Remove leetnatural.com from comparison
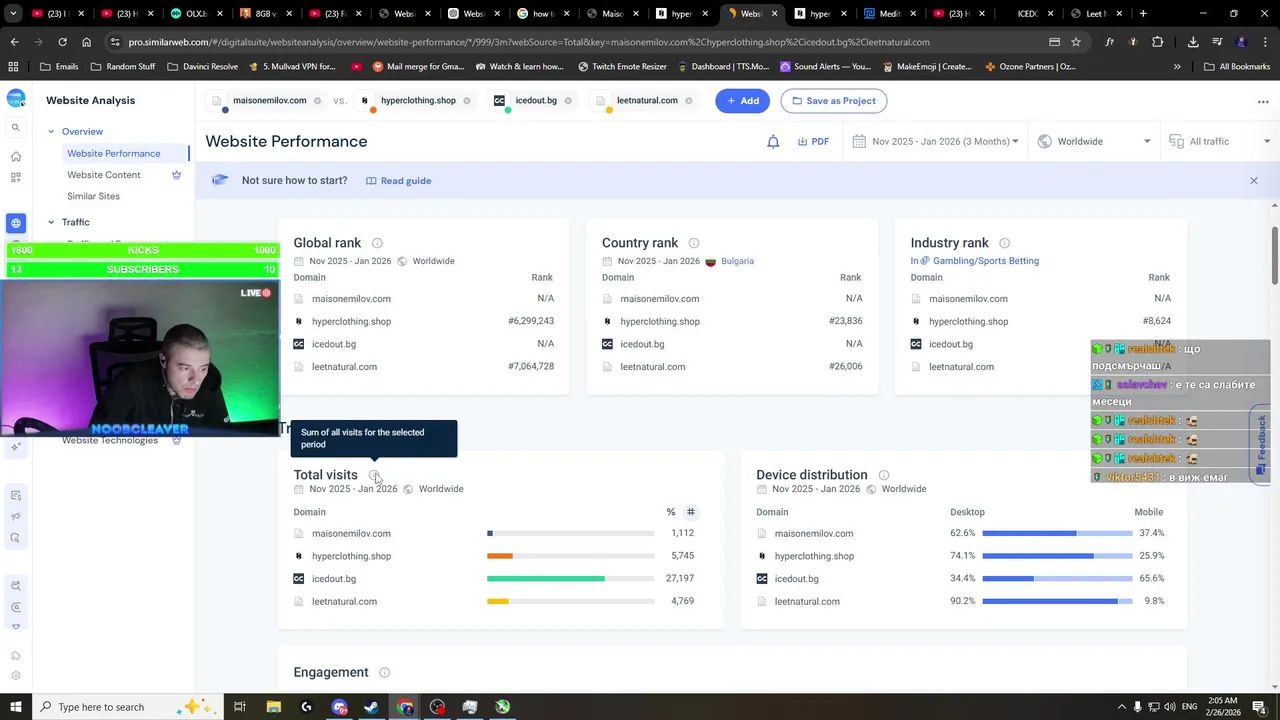Image resolution: width=1280 pixels, height=720 pixels. [x=688, y=101]
